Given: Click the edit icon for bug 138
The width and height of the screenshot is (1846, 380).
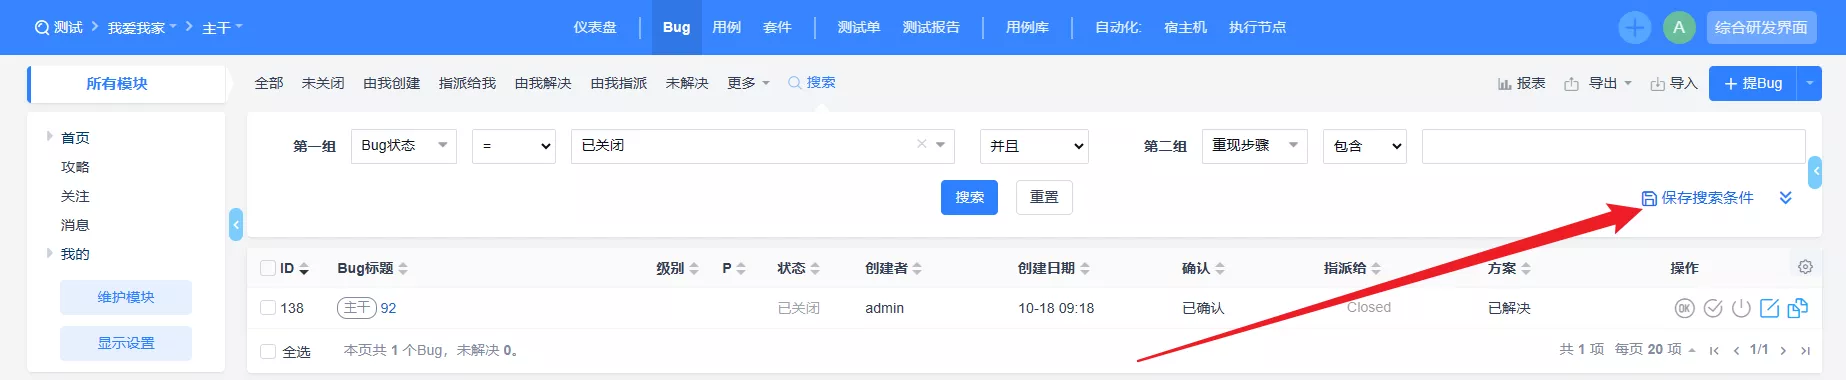Looking at the screenshot, I should coord(1769,308).
